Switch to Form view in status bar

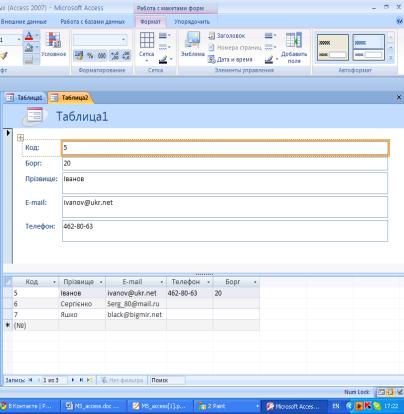(x=381, y=392)
